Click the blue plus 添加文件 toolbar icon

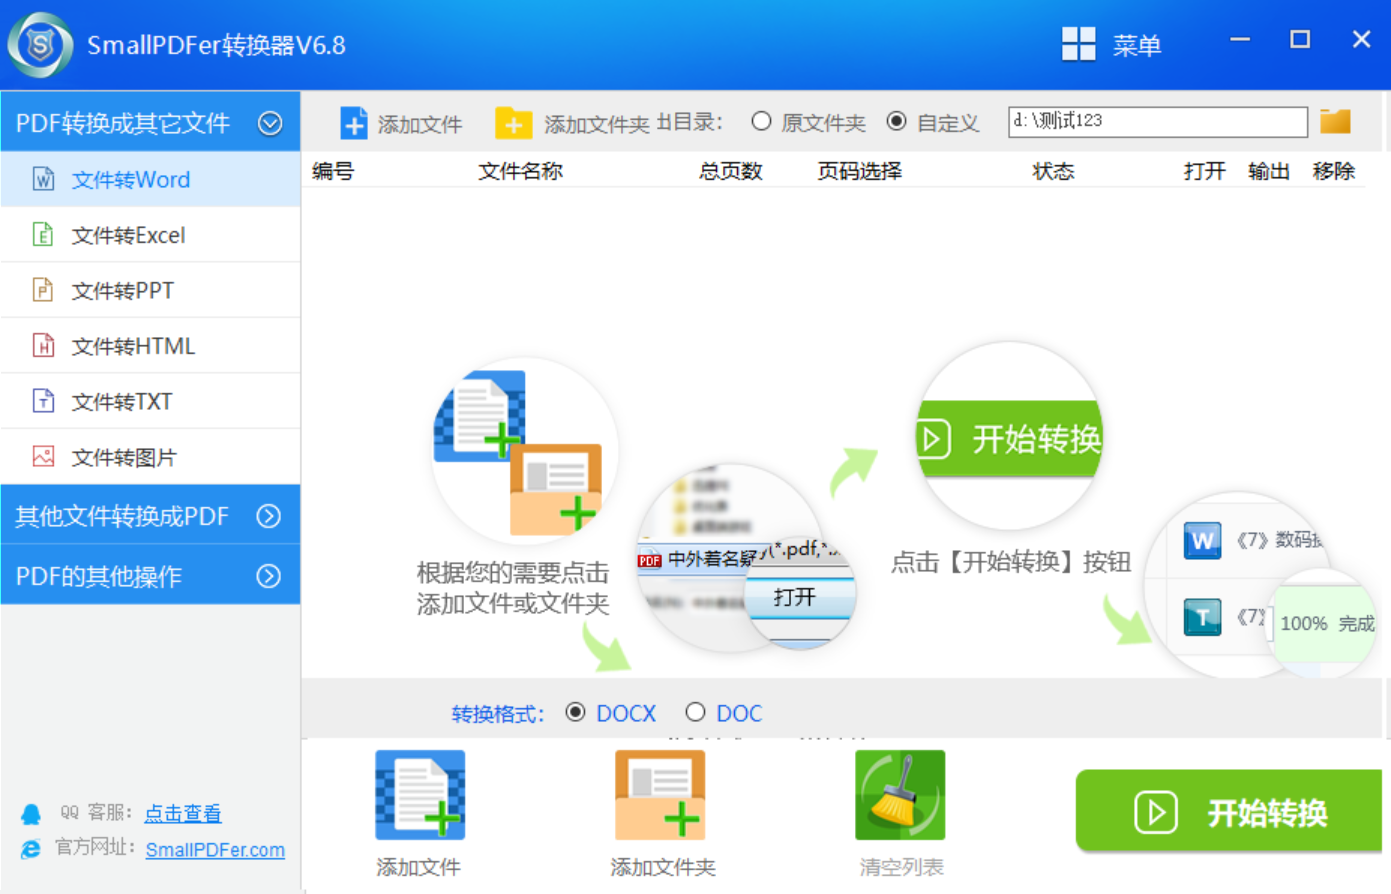(353, 123)
